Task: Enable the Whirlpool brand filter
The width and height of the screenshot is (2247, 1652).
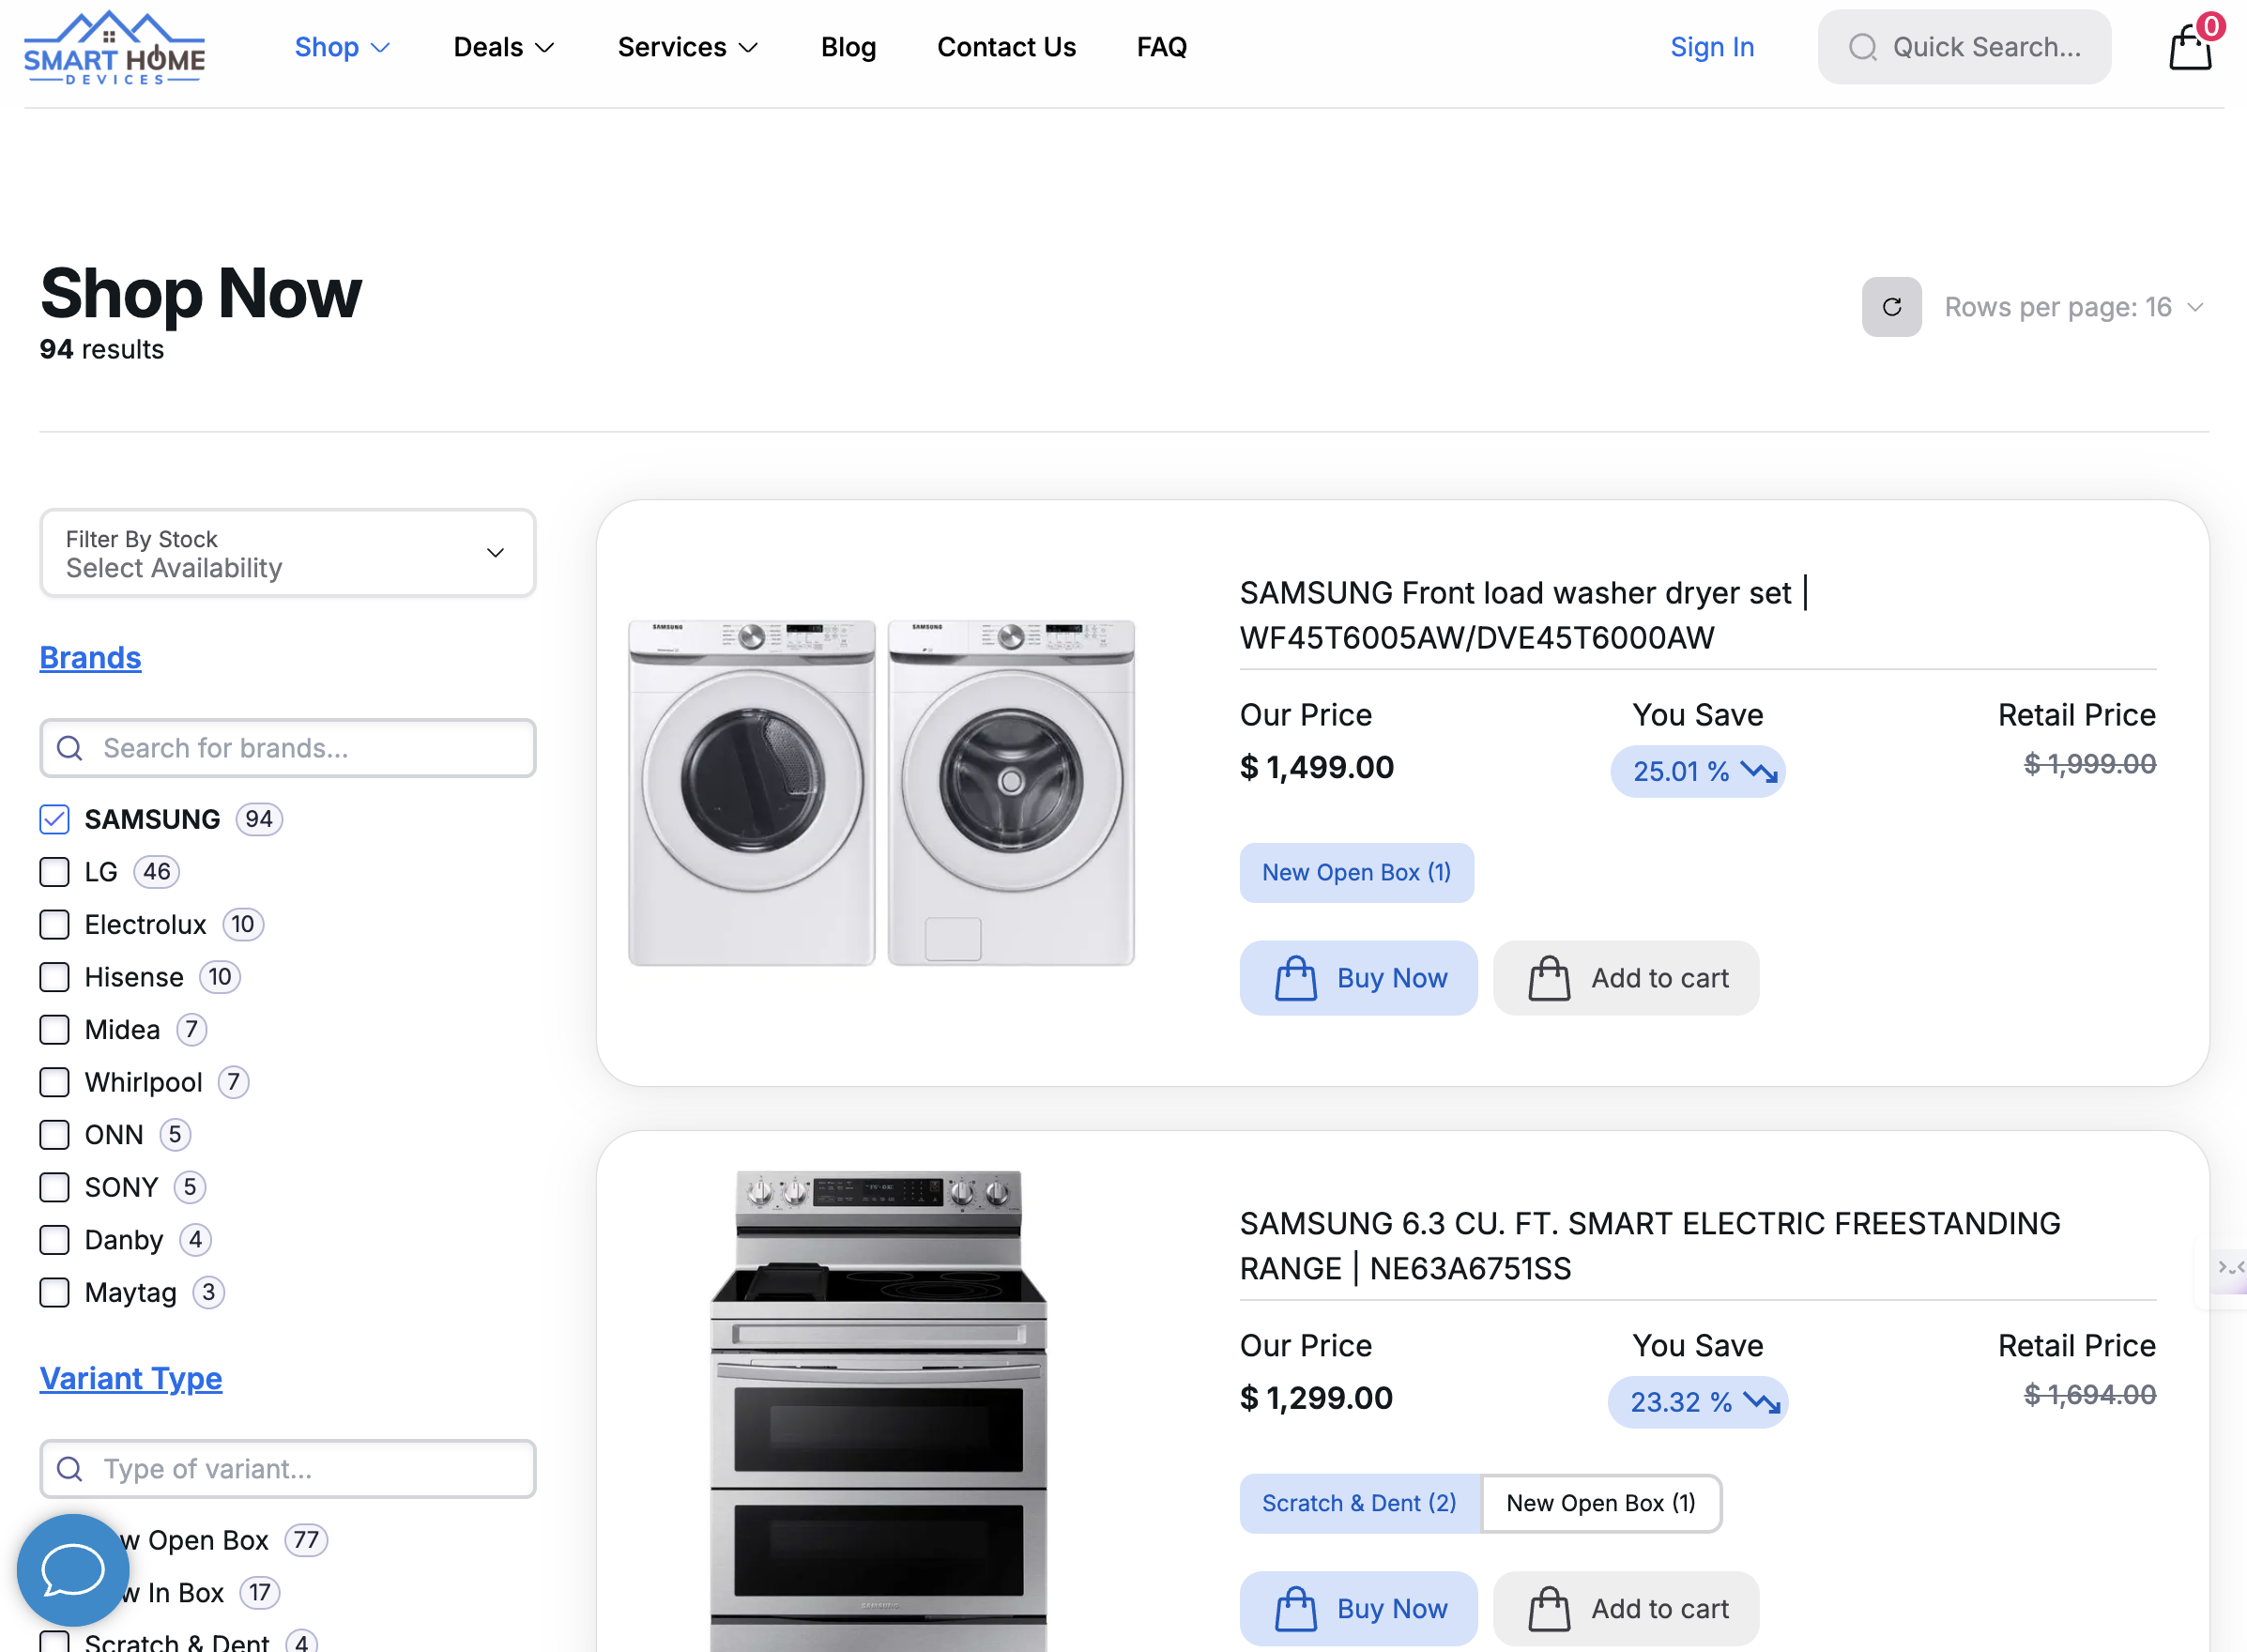Action: (x=55, y=1082)
